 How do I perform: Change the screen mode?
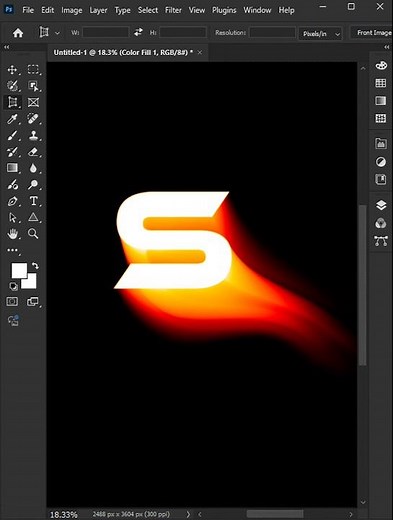pyautogui.click(x=32, y=302)
